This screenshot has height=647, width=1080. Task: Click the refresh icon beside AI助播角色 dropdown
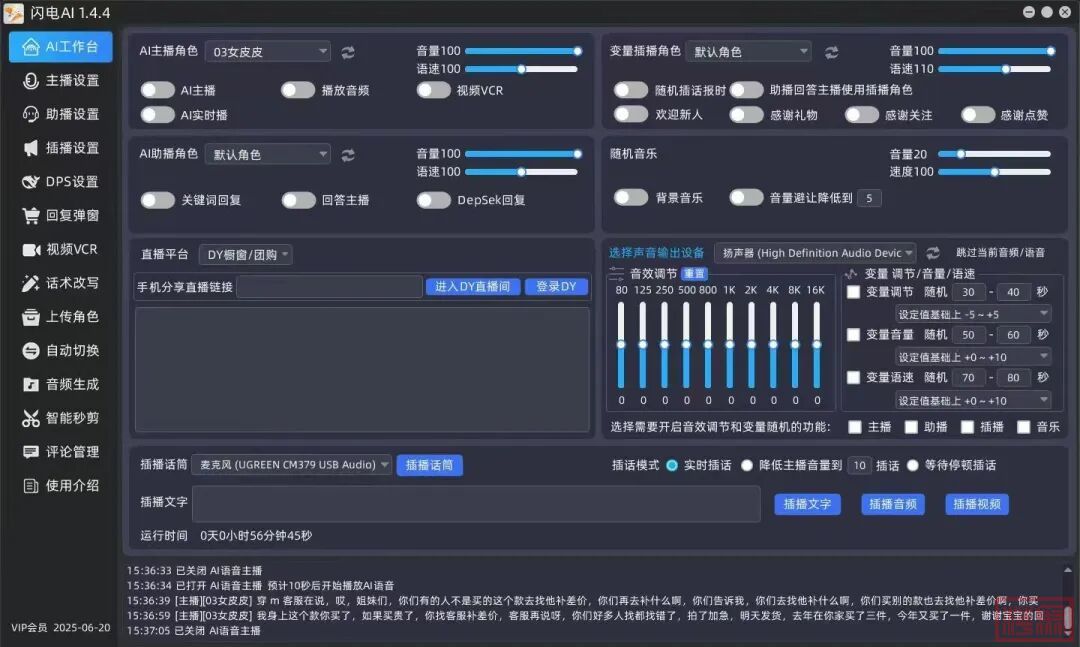[348, 155]
